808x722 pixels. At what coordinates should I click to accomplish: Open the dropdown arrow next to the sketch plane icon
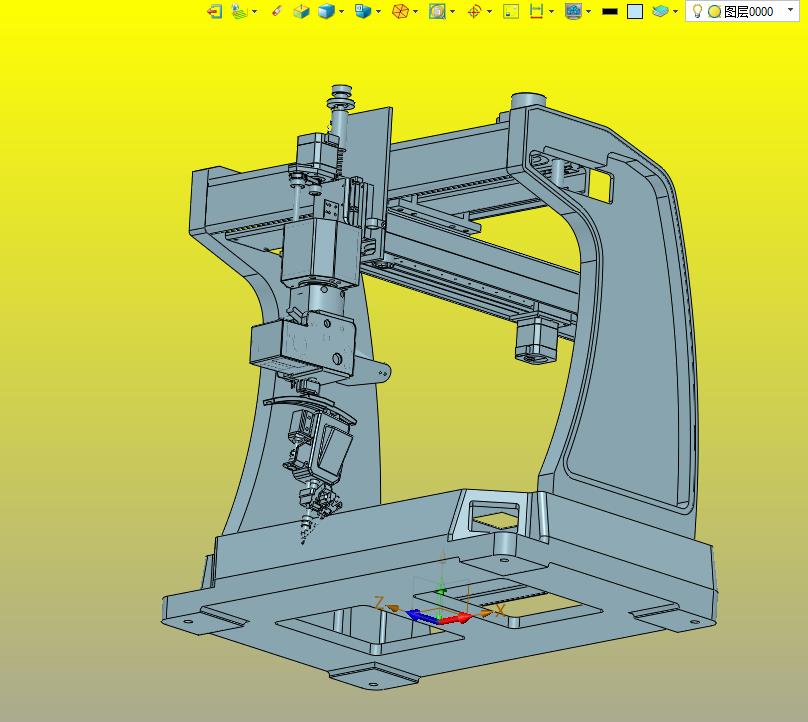(254, 11)
